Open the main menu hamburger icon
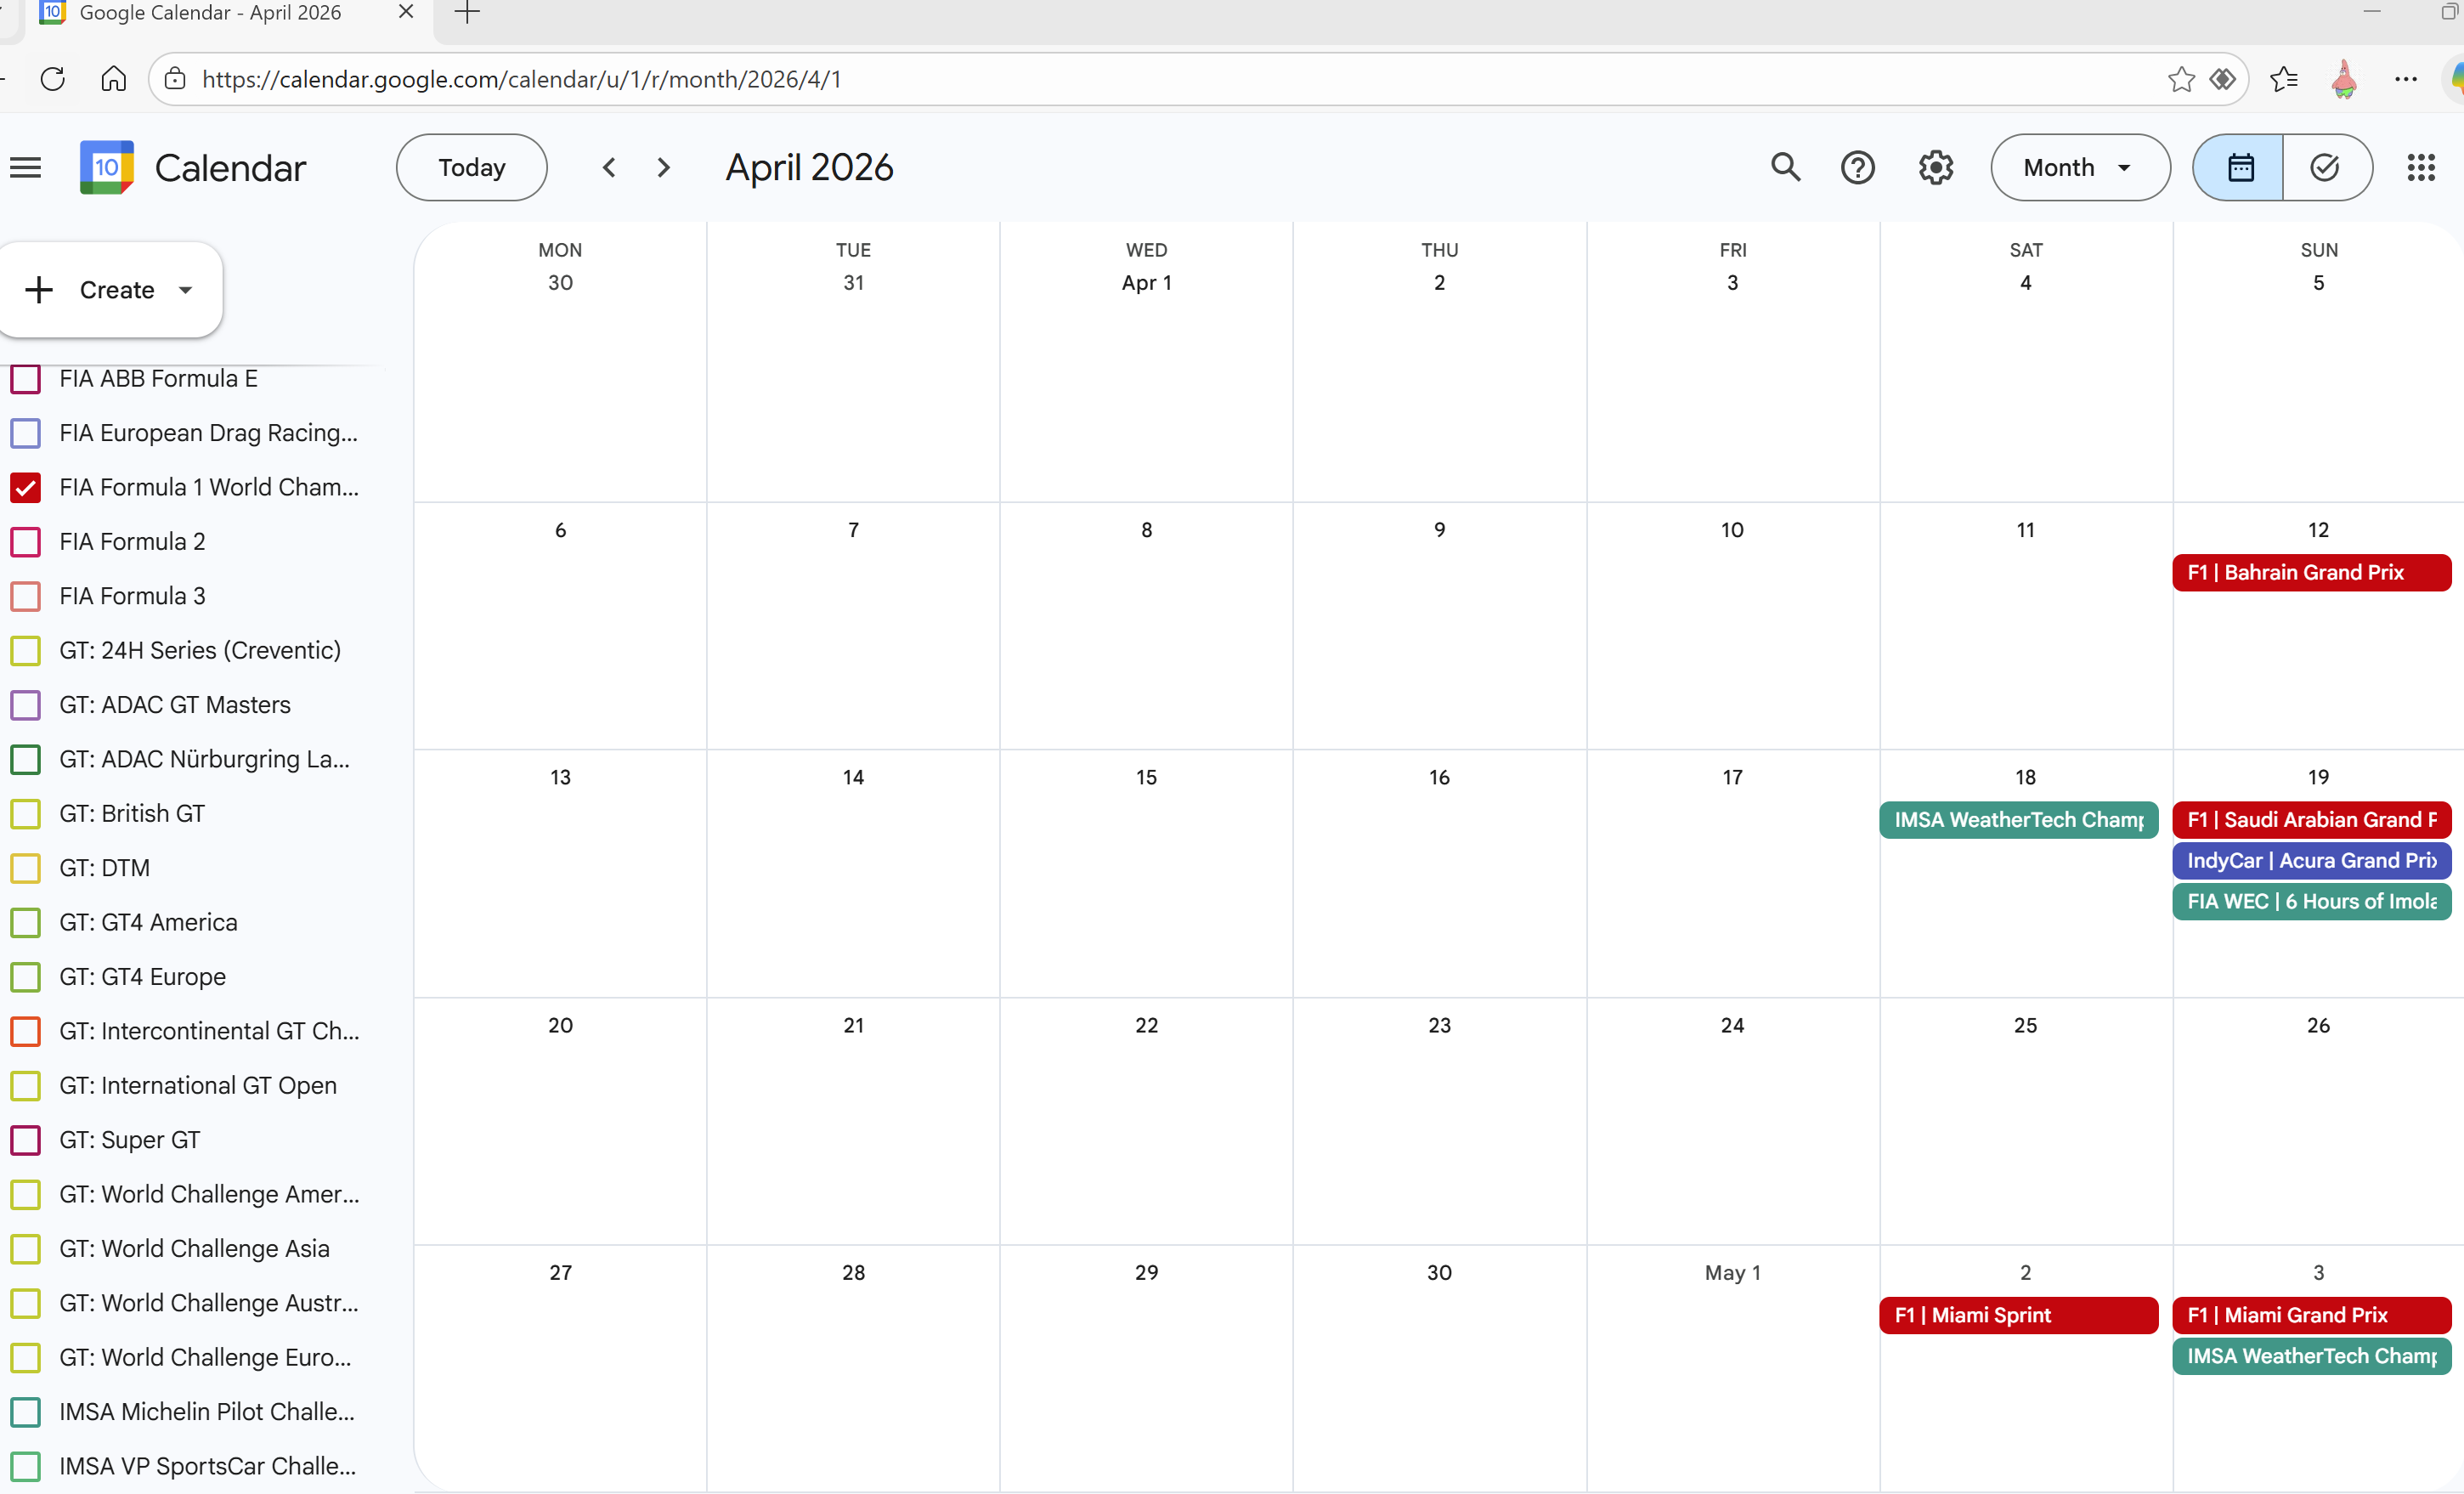Viewport: 2464px width, 1494px height. click(x=26, y=168)
